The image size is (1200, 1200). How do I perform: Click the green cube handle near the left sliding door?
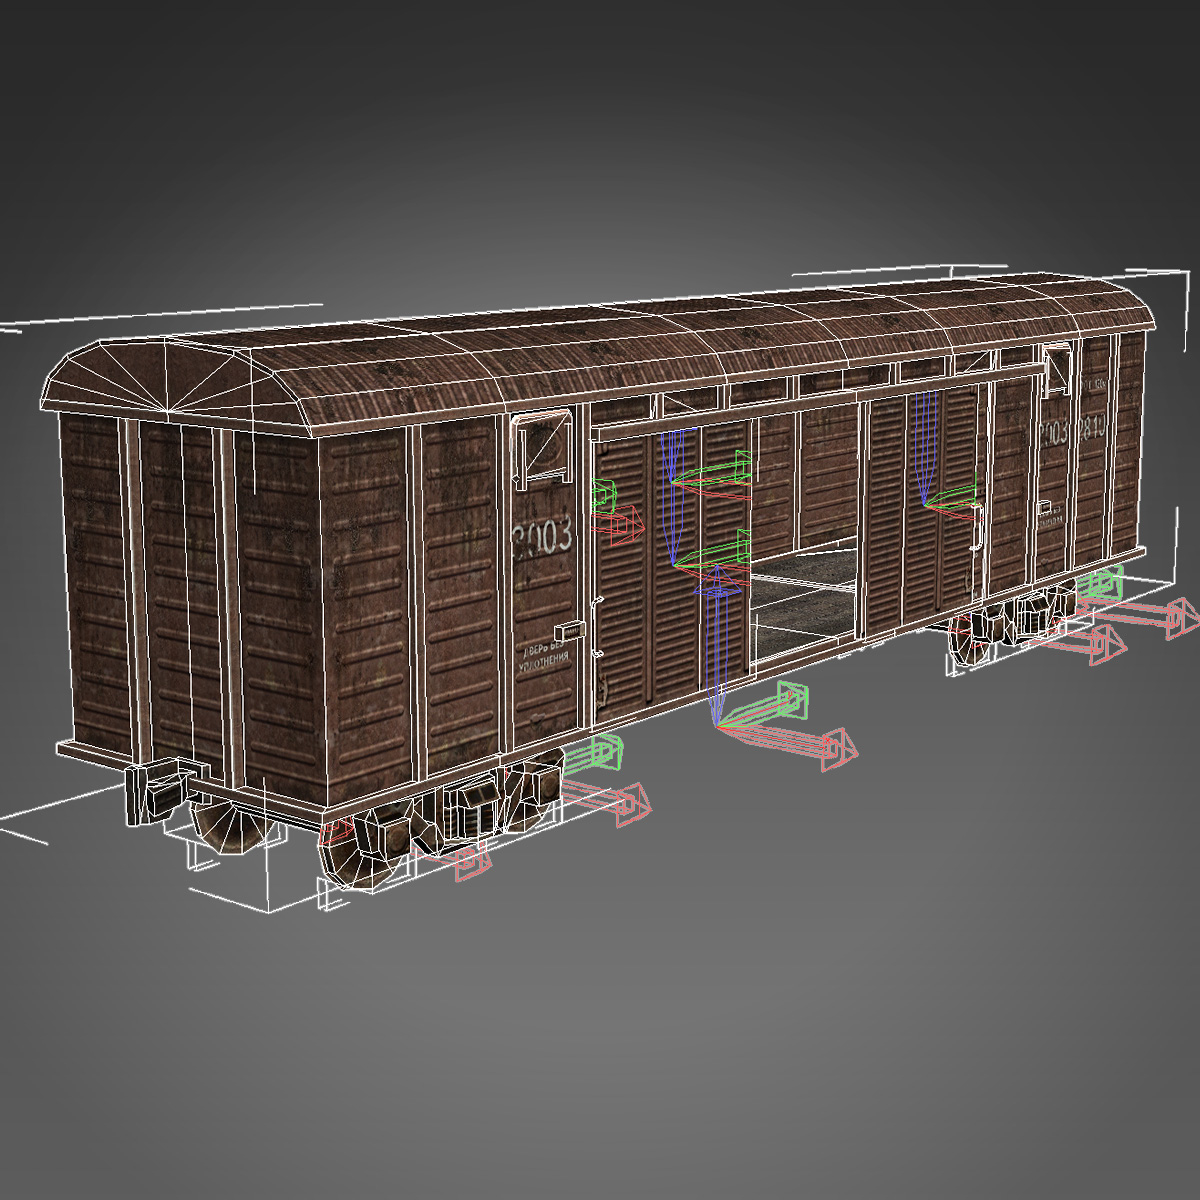pyautogui.click(x=605, y=495)
